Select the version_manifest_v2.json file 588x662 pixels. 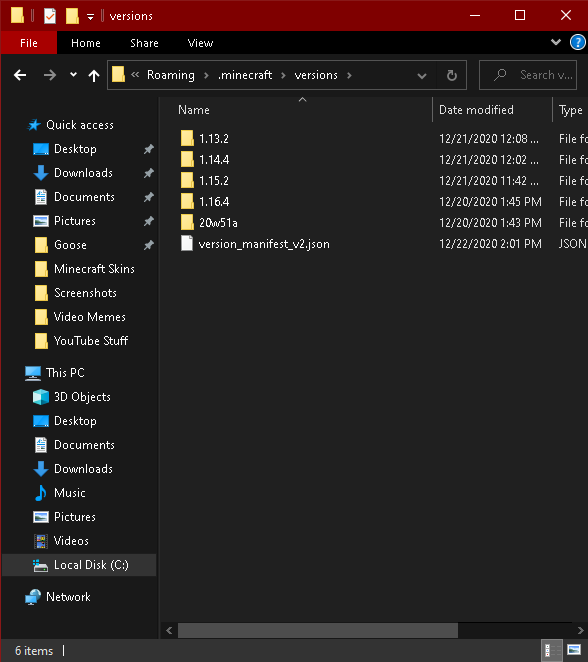[264, 244]
